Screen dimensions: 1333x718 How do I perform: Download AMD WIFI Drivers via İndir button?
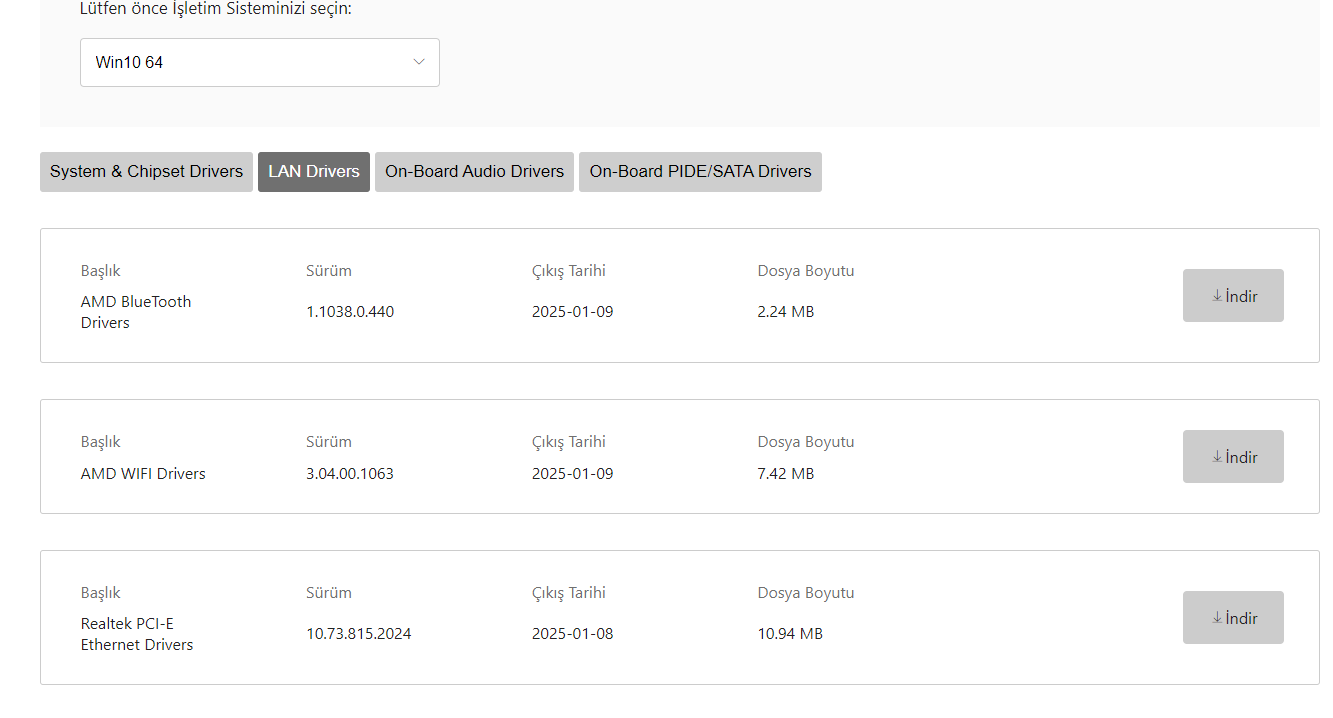pos(1233,457)
